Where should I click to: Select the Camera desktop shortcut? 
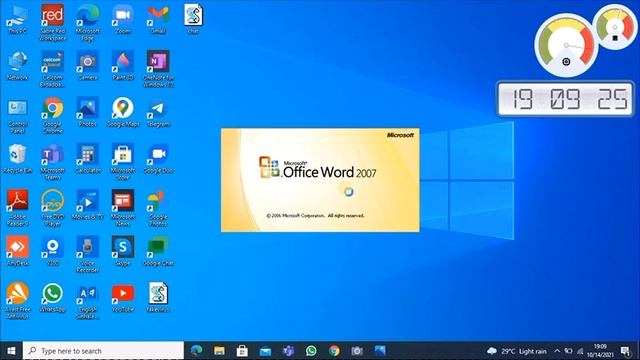point(88,66)
